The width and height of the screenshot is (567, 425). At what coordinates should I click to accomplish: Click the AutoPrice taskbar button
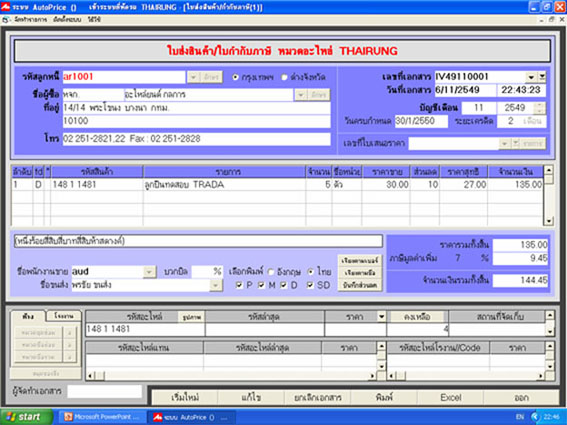(x=192, y=417)
